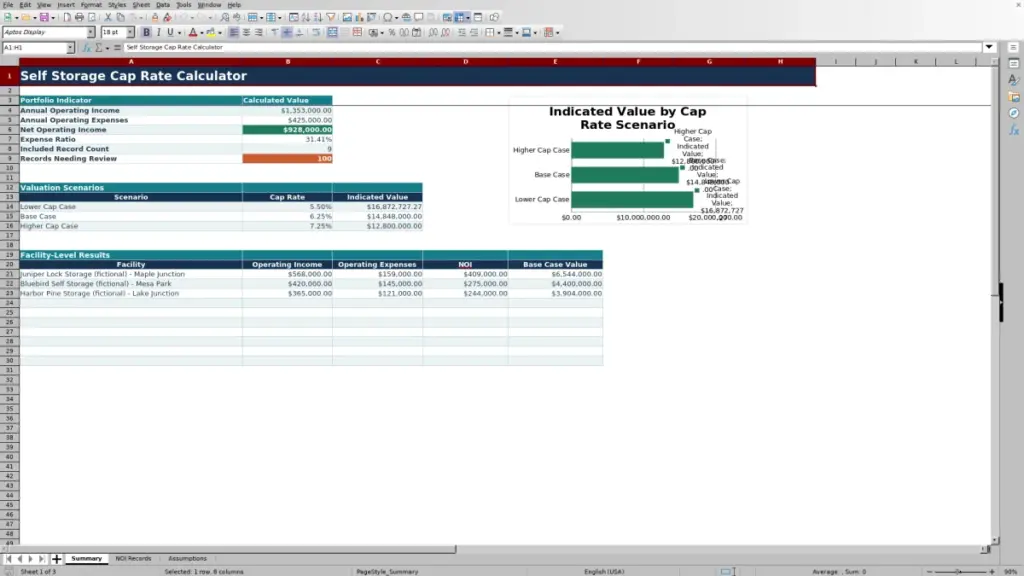1024x576 pixels.
Task: Click the Print icon in toolbar
Action: coord(79,18)
